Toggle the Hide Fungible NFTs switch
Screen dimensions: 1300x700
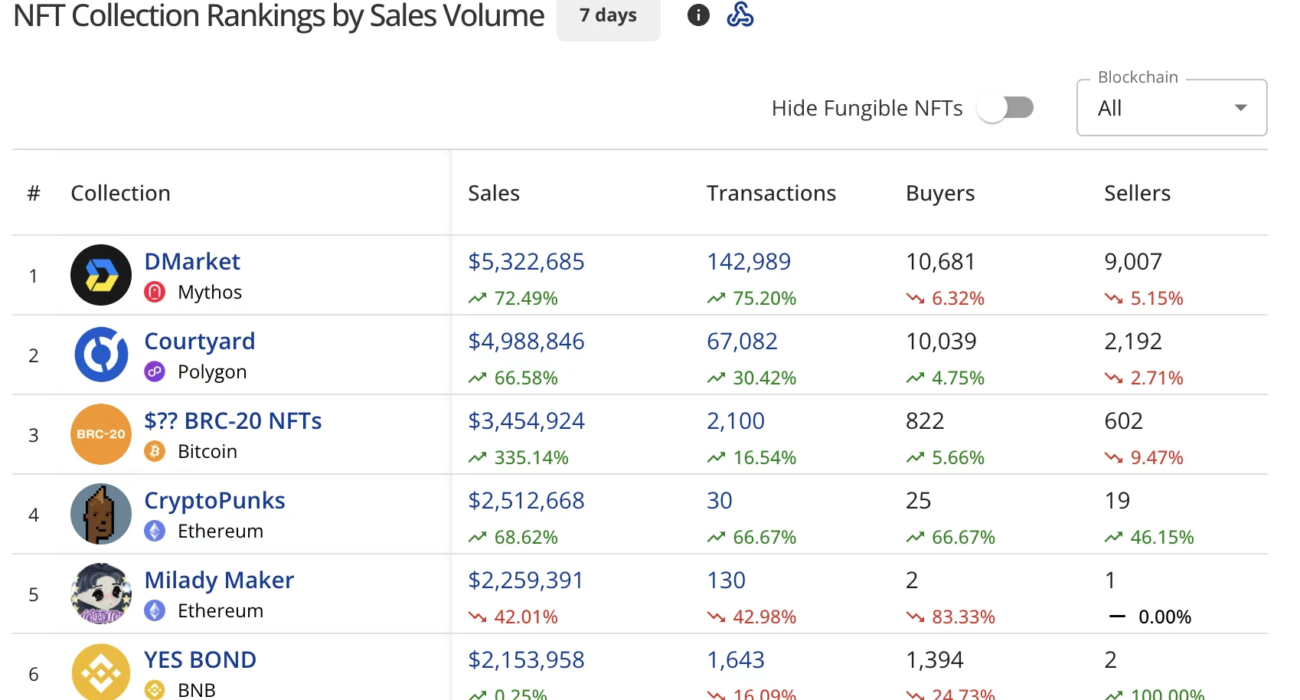pos(1006,108)
